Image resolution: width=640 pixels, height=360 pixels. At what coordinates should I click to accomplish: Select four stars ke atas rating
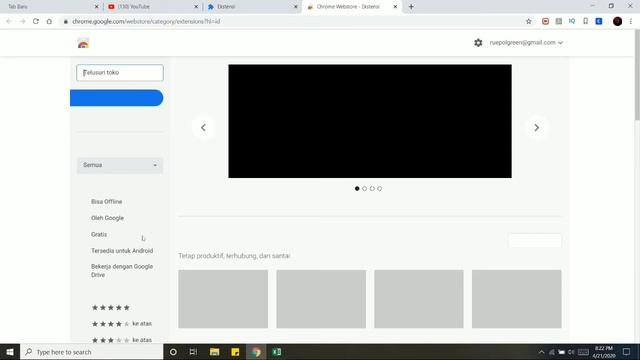(122, 324)
